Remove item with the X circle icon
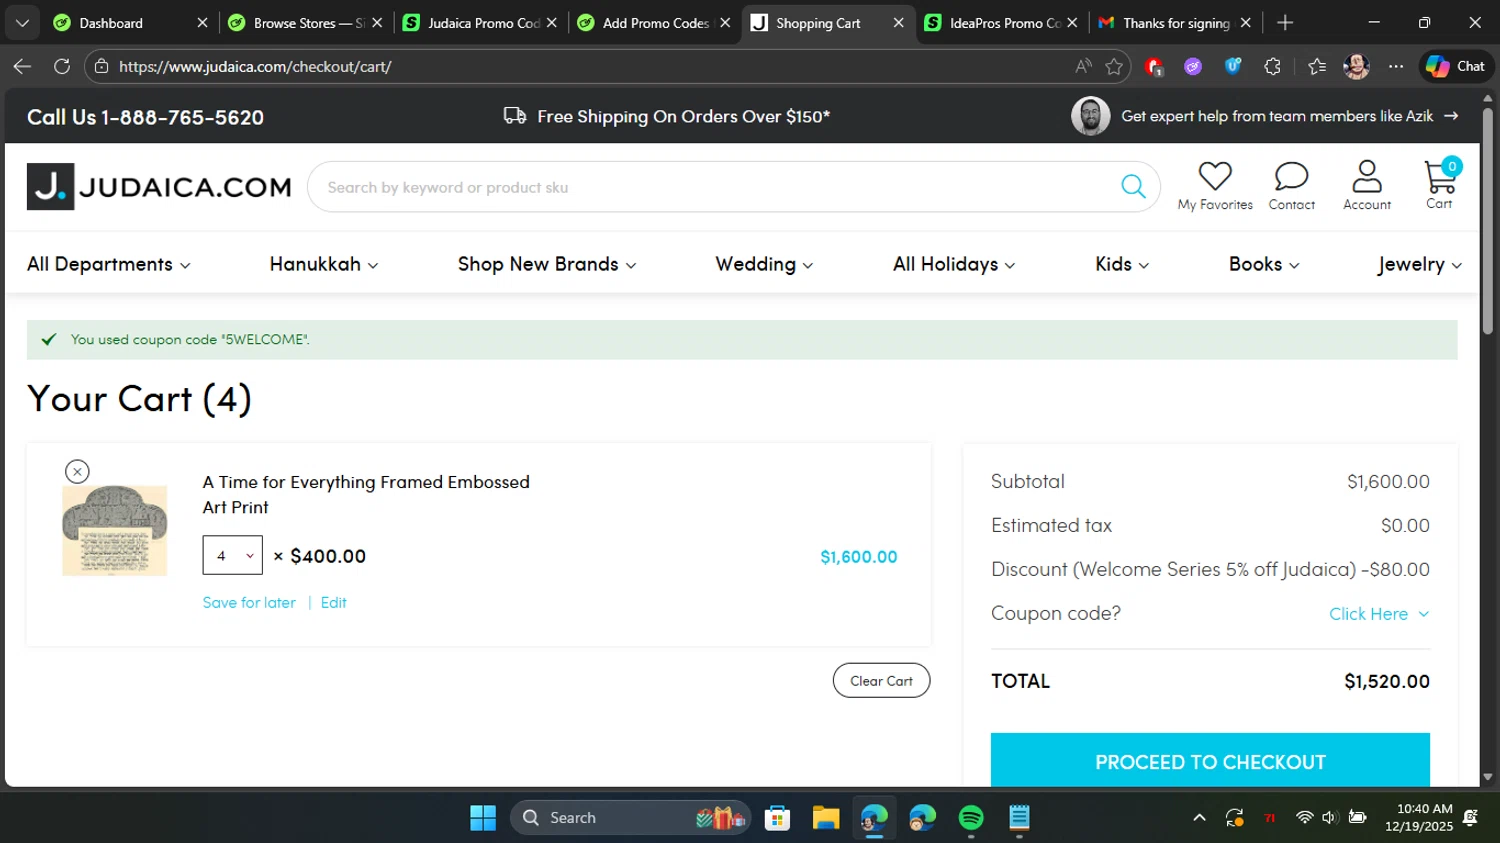Viewport: 1500px width, 843px height. pos(77,471)
